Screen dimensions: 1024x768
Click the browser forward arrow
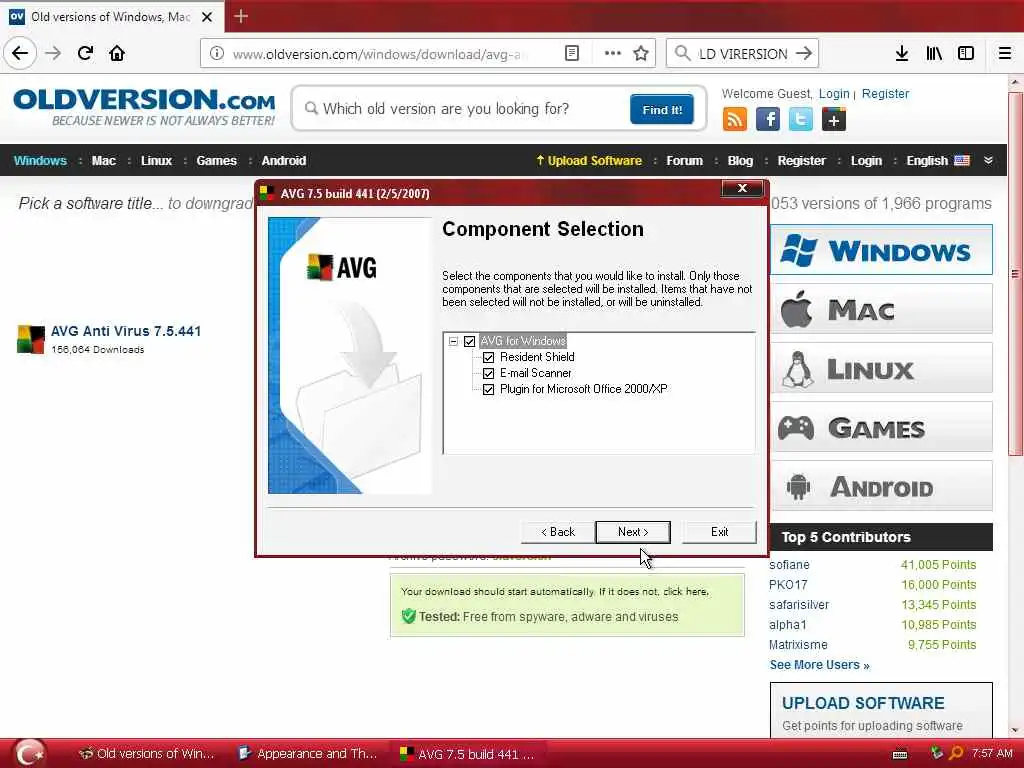point(53,54)
